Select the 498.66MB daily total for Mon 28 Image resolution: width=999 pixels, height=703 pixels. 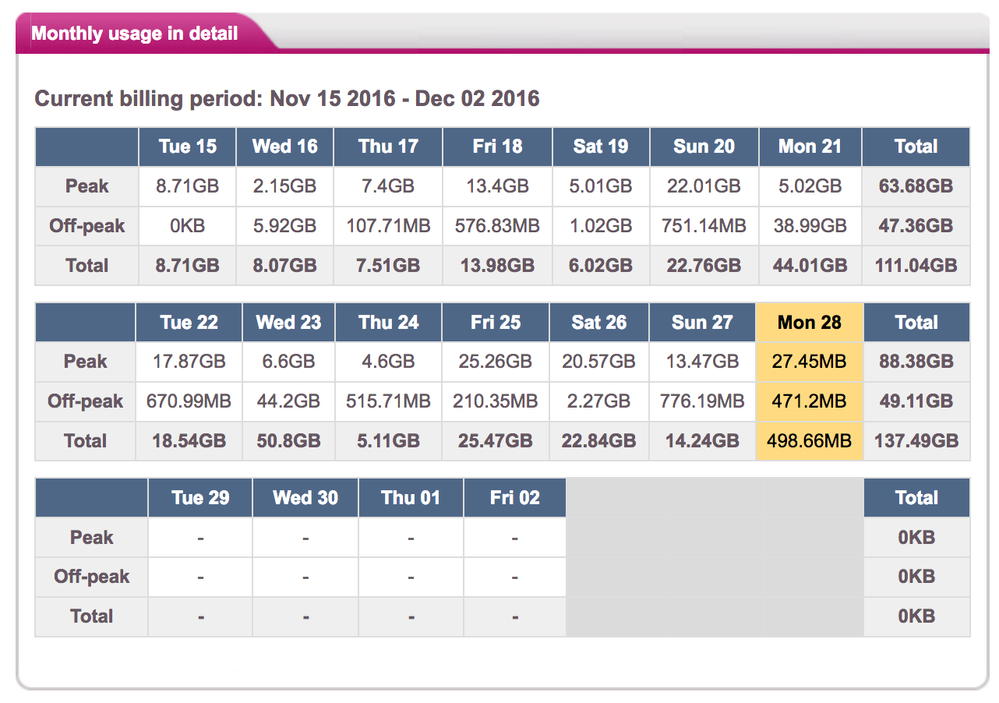coord(809,440)
